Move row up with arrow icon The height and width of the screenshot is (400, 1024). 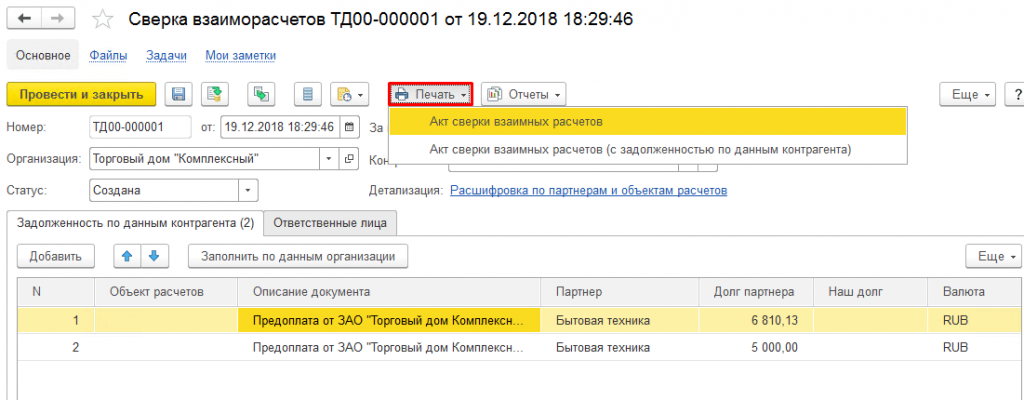click(x=127, y=256)
